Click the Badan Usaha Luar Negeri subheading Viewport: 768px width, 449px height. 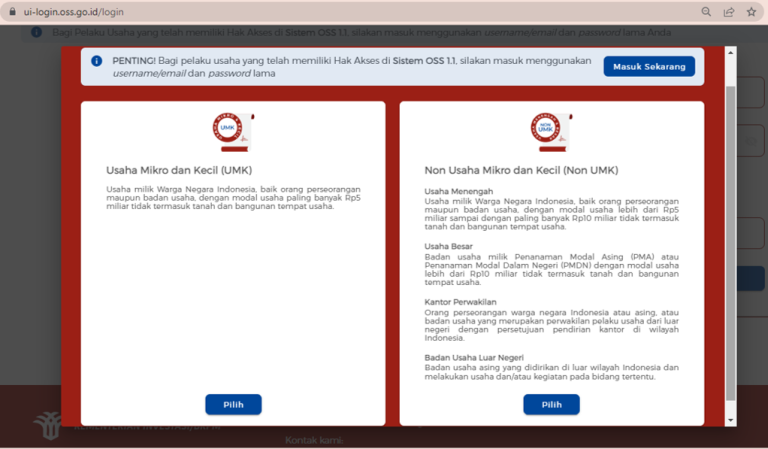click(473, 356)
